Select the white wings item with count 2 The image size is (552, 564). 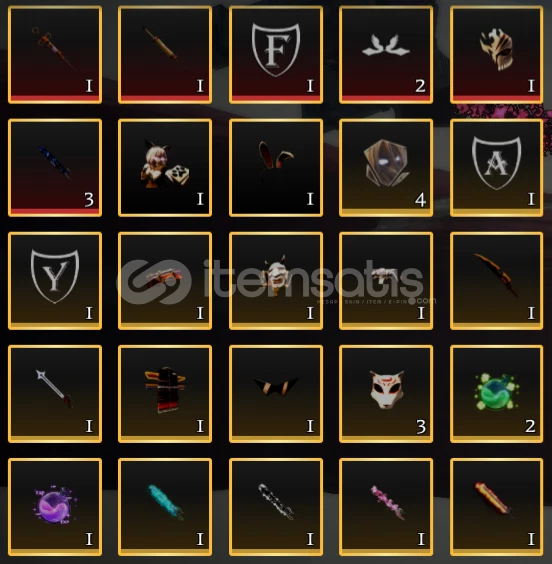386,55
